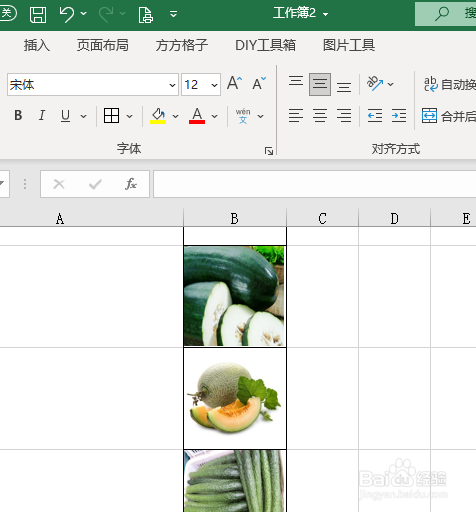Apply cell borders icon

coord(111,116)
